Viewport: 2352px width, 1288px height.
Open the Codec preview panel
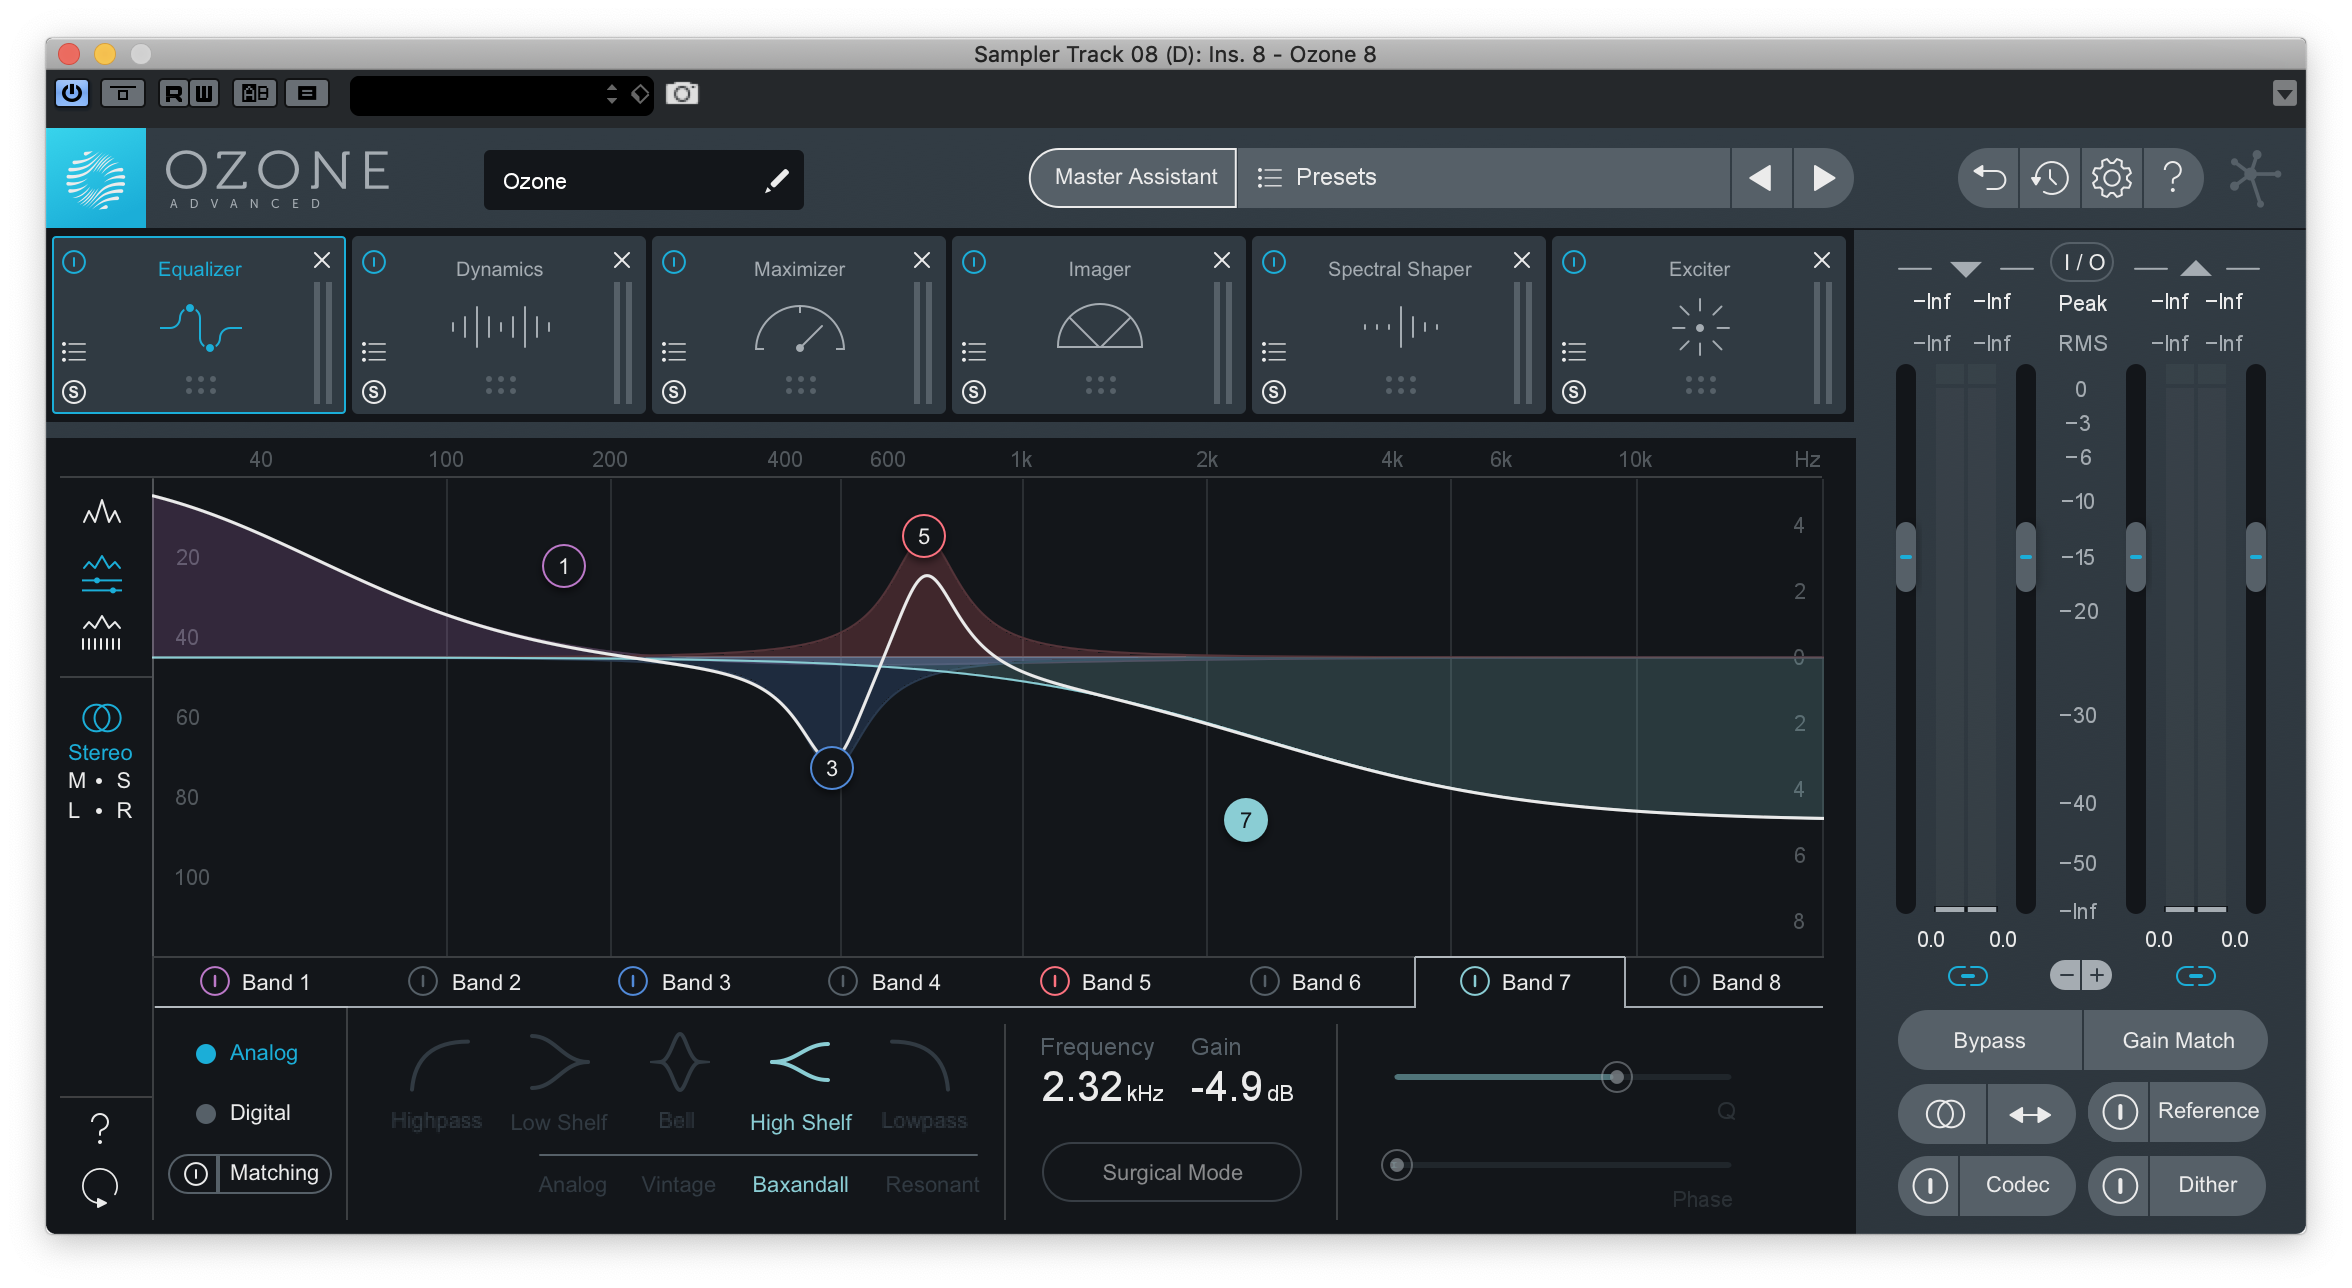click(x=2017, y=1185)
